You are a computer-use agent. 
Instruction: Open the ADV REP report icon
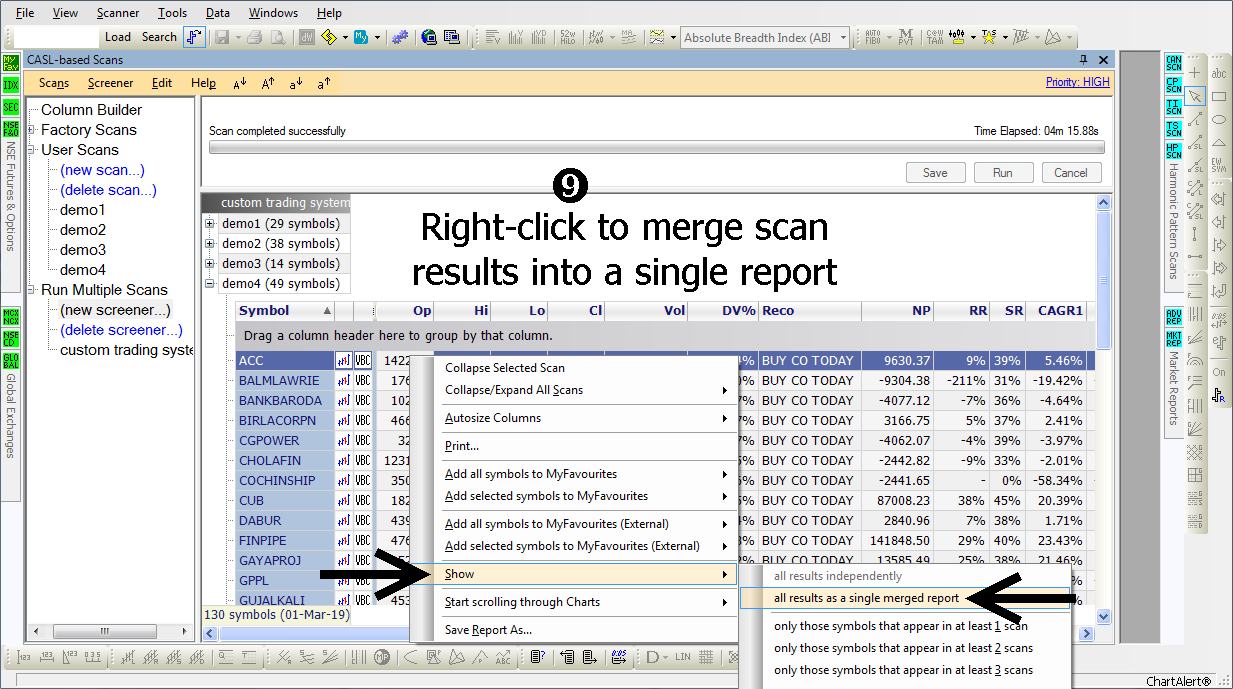click(x=1174, y=315)
